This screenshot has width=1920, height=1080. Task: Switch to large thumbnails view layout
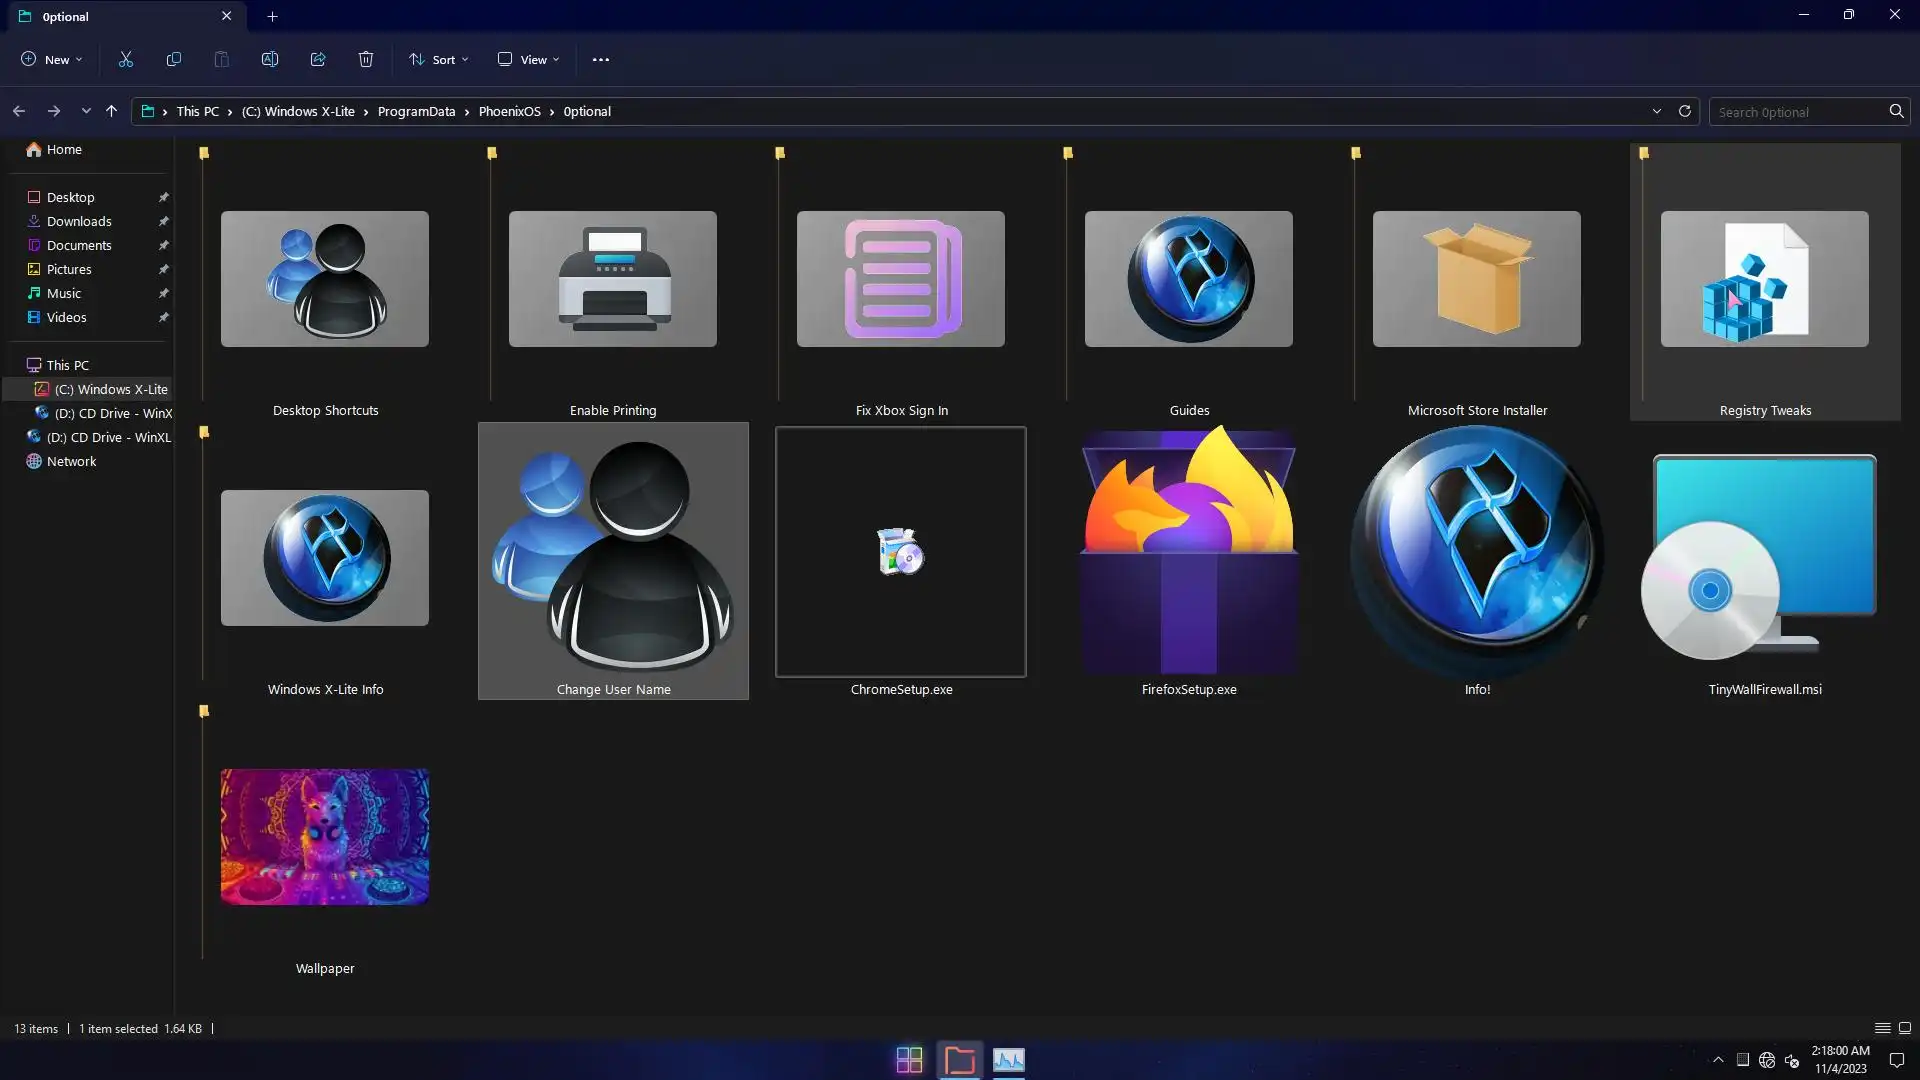(x=1905, y=1028)
